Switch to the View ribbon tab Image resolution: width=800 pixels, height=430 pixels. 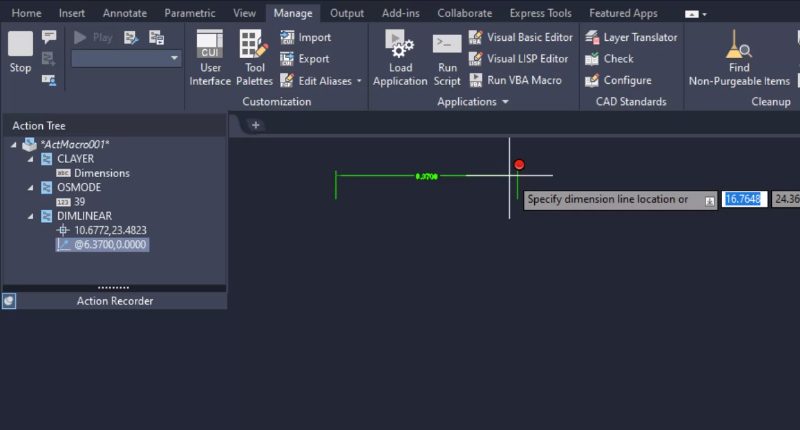tap(244, 13)
